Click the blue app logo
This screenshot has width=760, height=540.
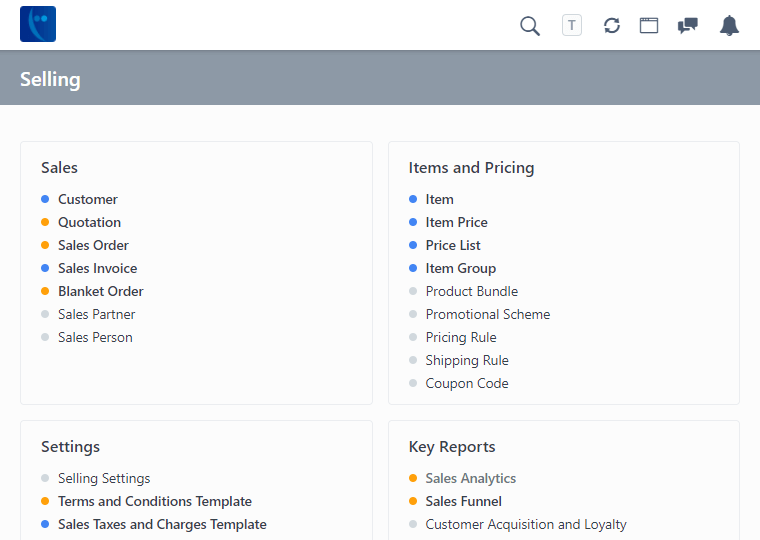click(38, 24)
